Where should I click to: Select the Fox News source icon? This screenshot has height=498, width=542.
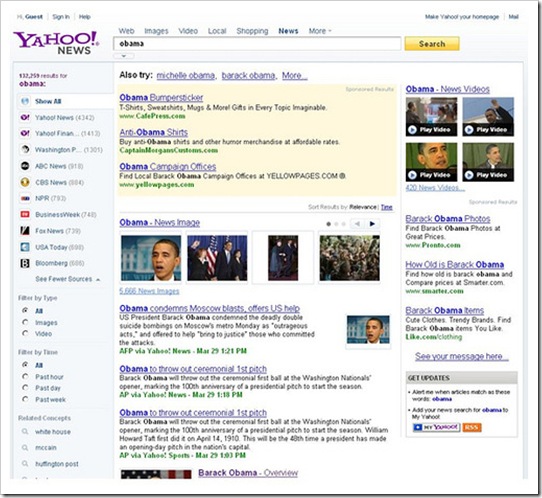point(25,231)
